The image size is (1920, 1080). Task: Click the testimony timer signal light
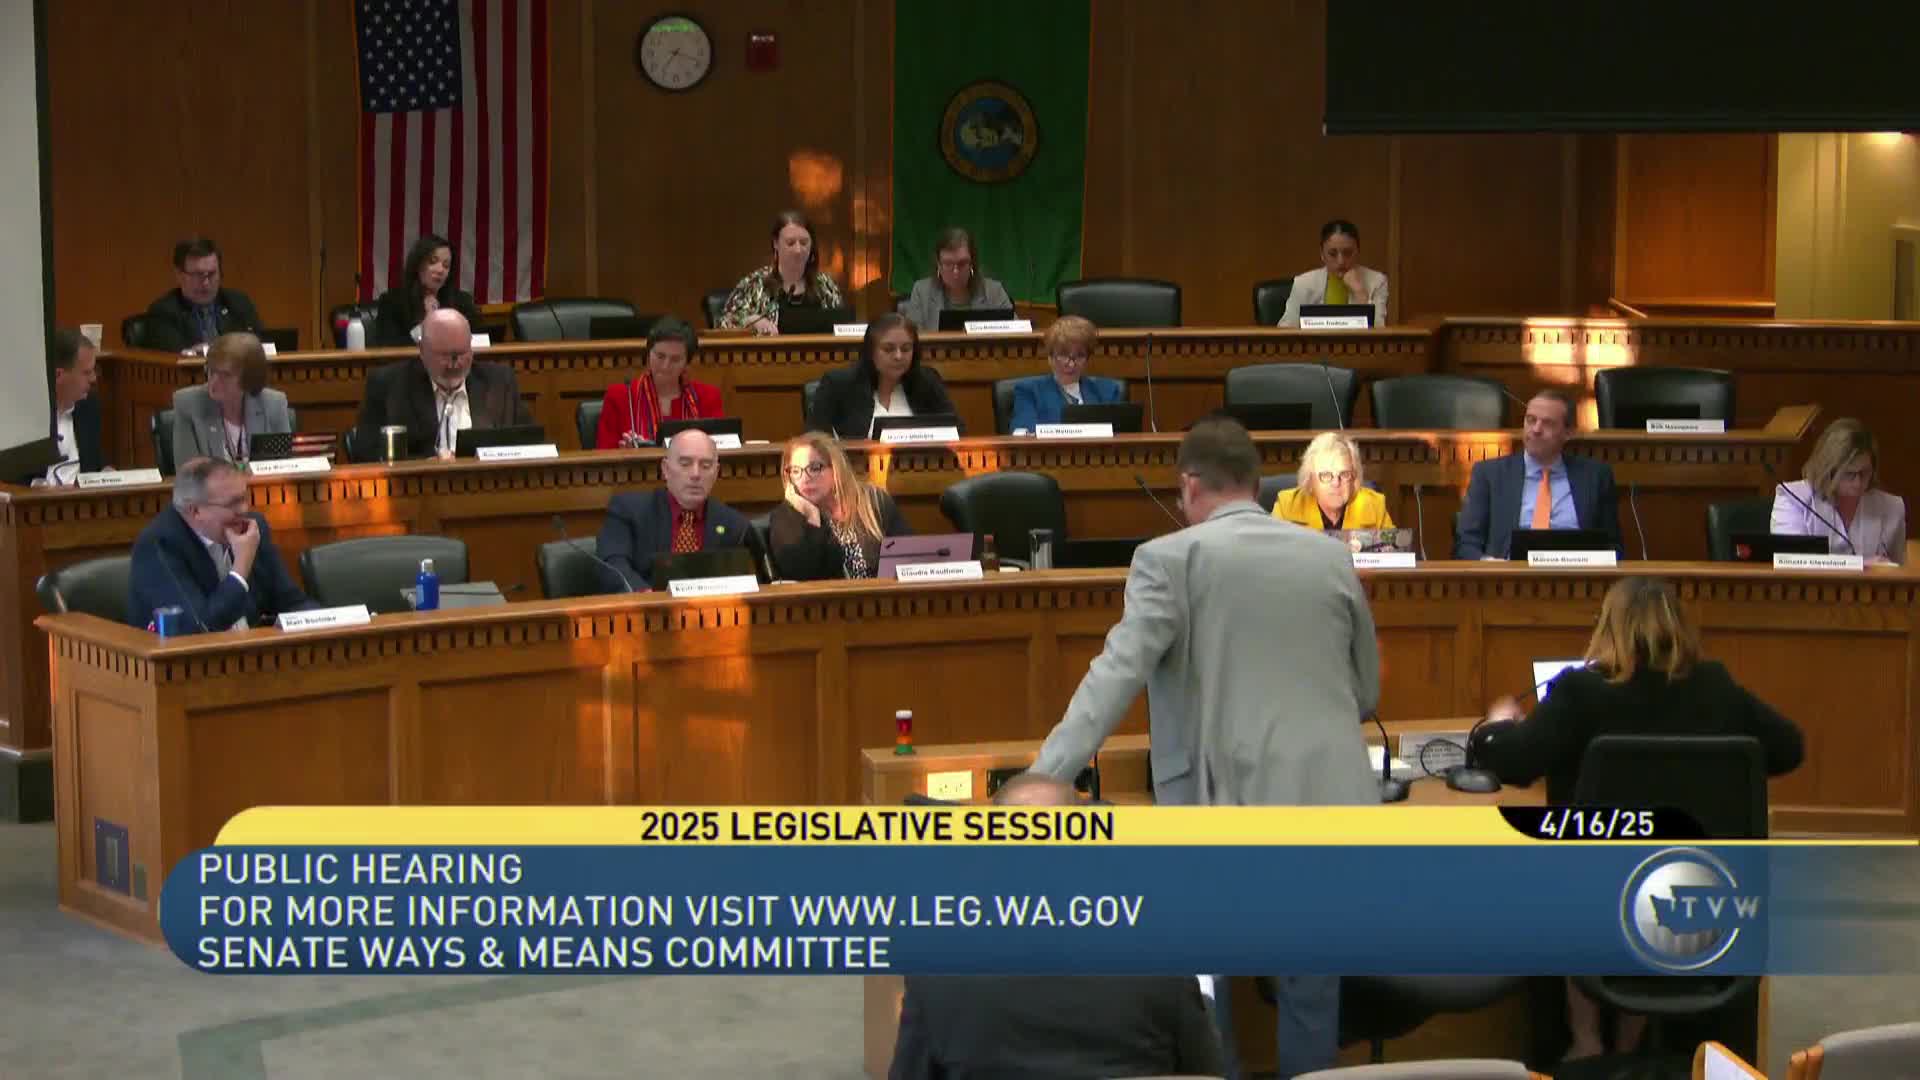point(903,732)
